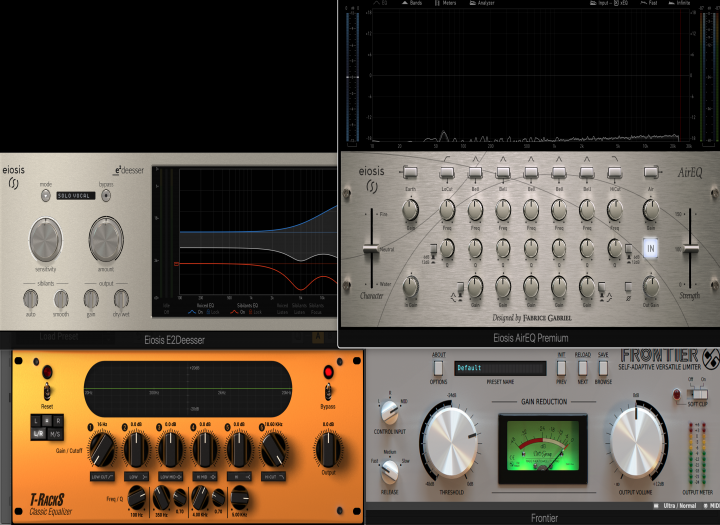
Task: Click the Earth Gain knob in AirEQ
Action: pyautogui.click(x=411, y=210)
